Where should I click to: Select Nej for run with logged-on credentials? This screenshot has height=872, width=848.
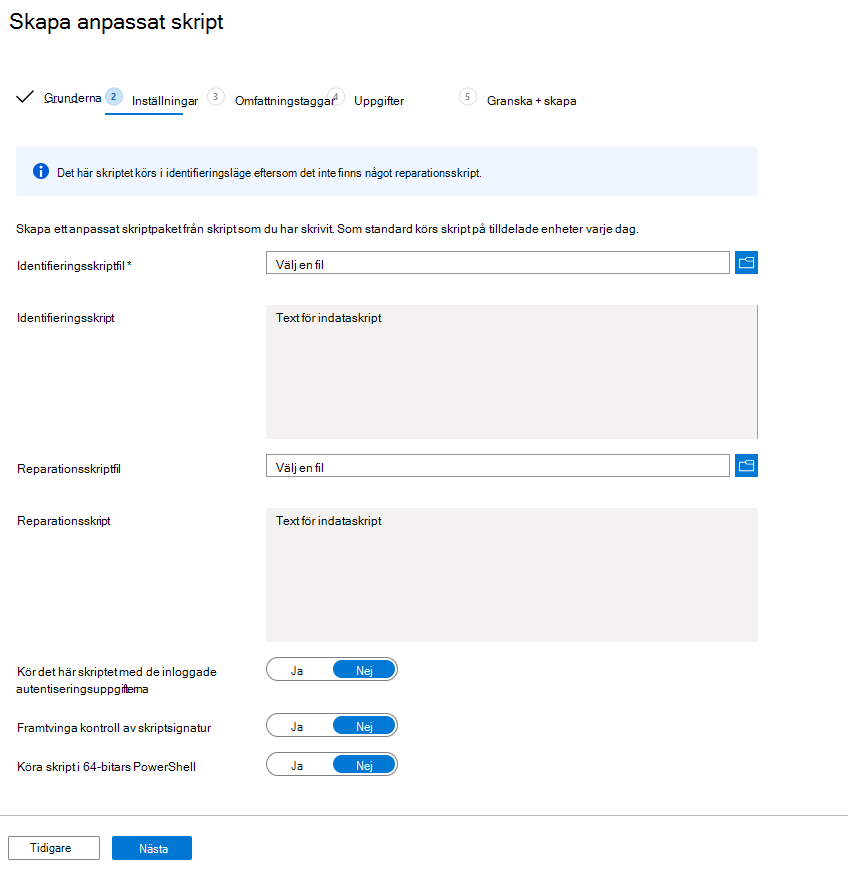tap(364, 671)
